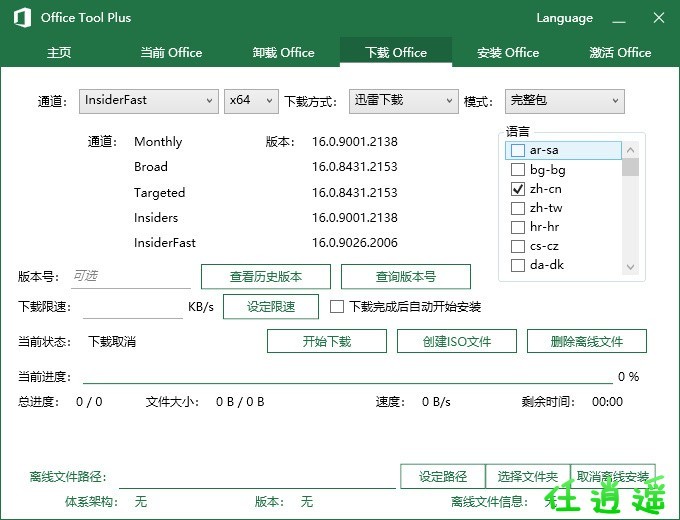Switch to the 激活 Office tab
This screenshot has height=520, width=680.
click(620, 52)
